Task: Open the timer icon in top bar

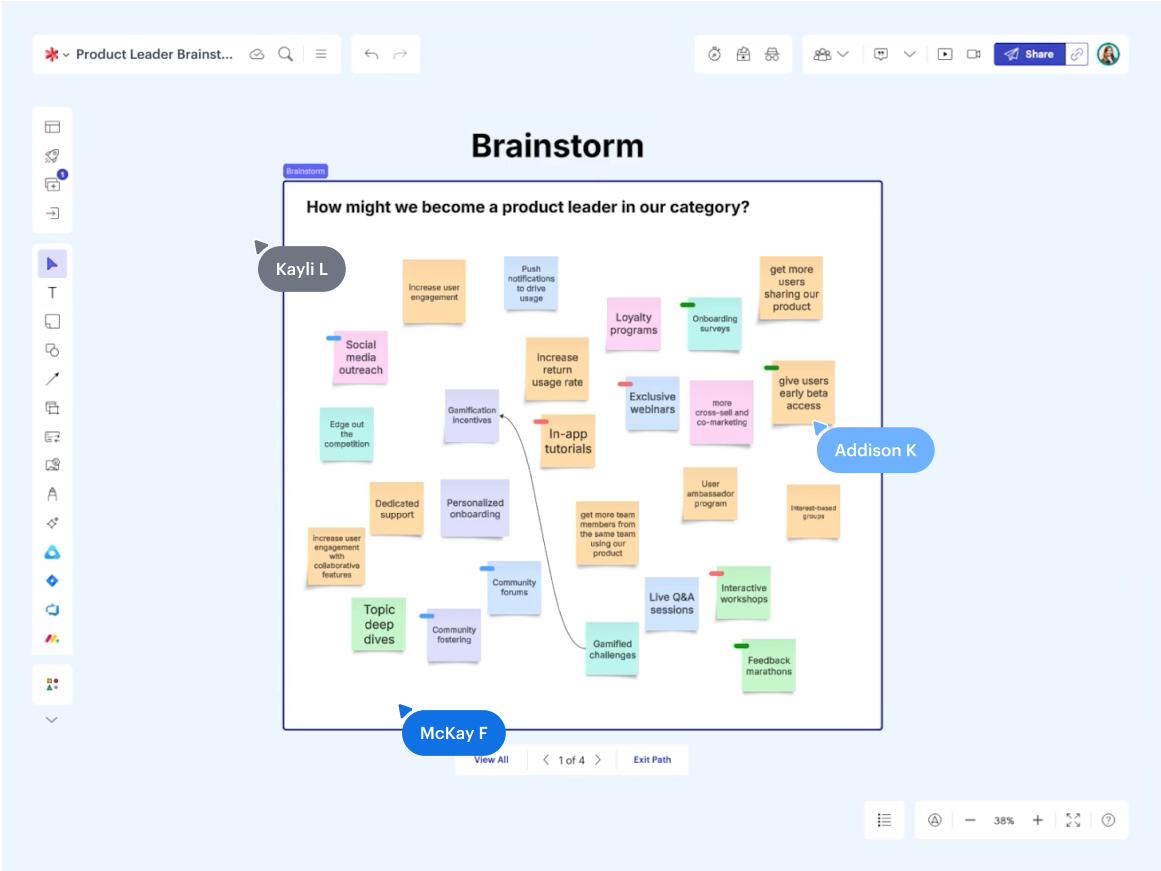Action: (x=714, y=54)
